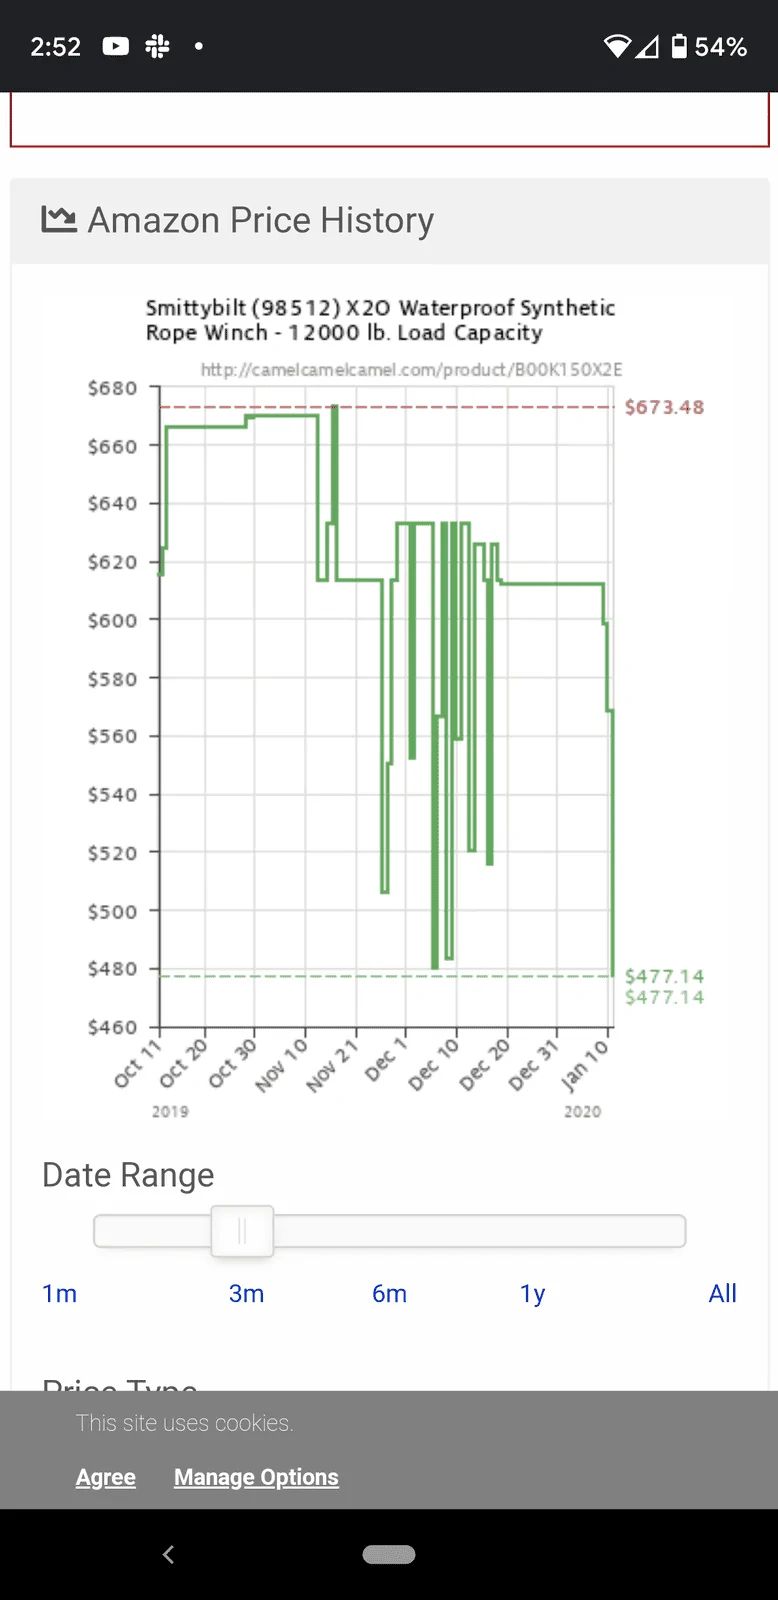Tap the Wi-Fi status icon

pos(617,46)
